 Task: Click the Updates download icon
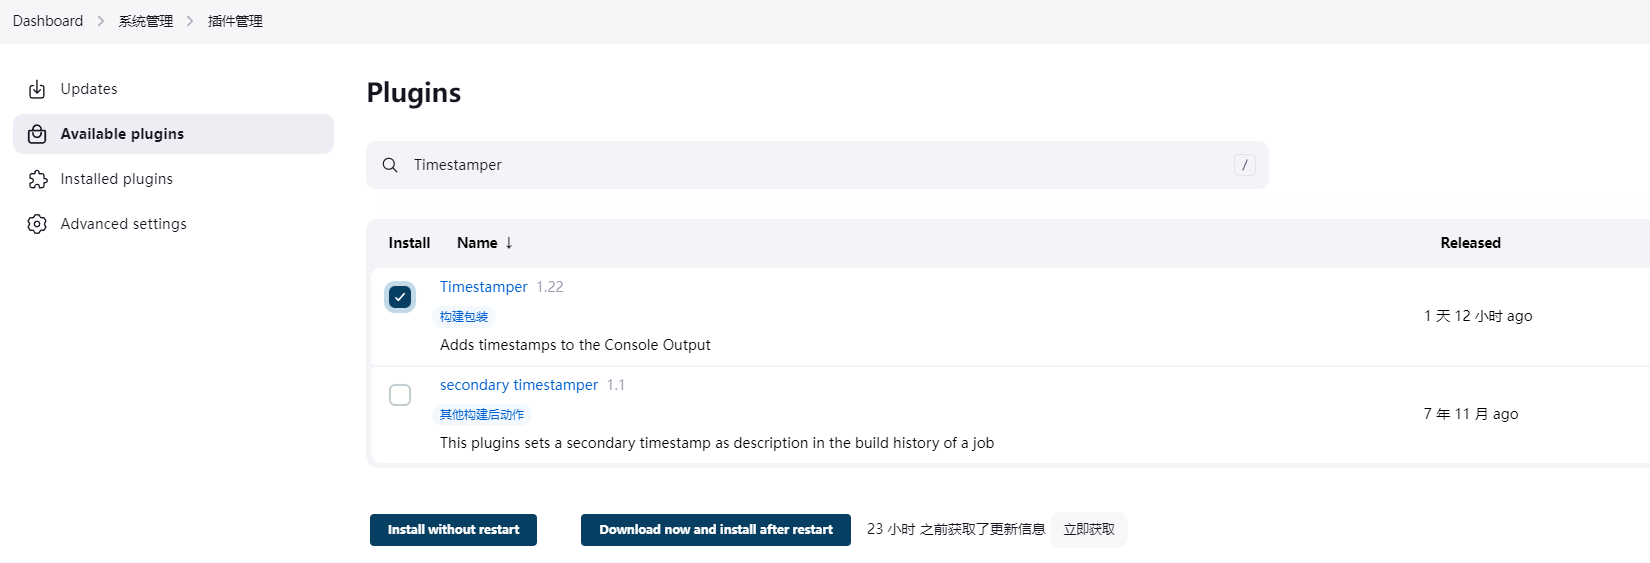(x=37, y=89)
